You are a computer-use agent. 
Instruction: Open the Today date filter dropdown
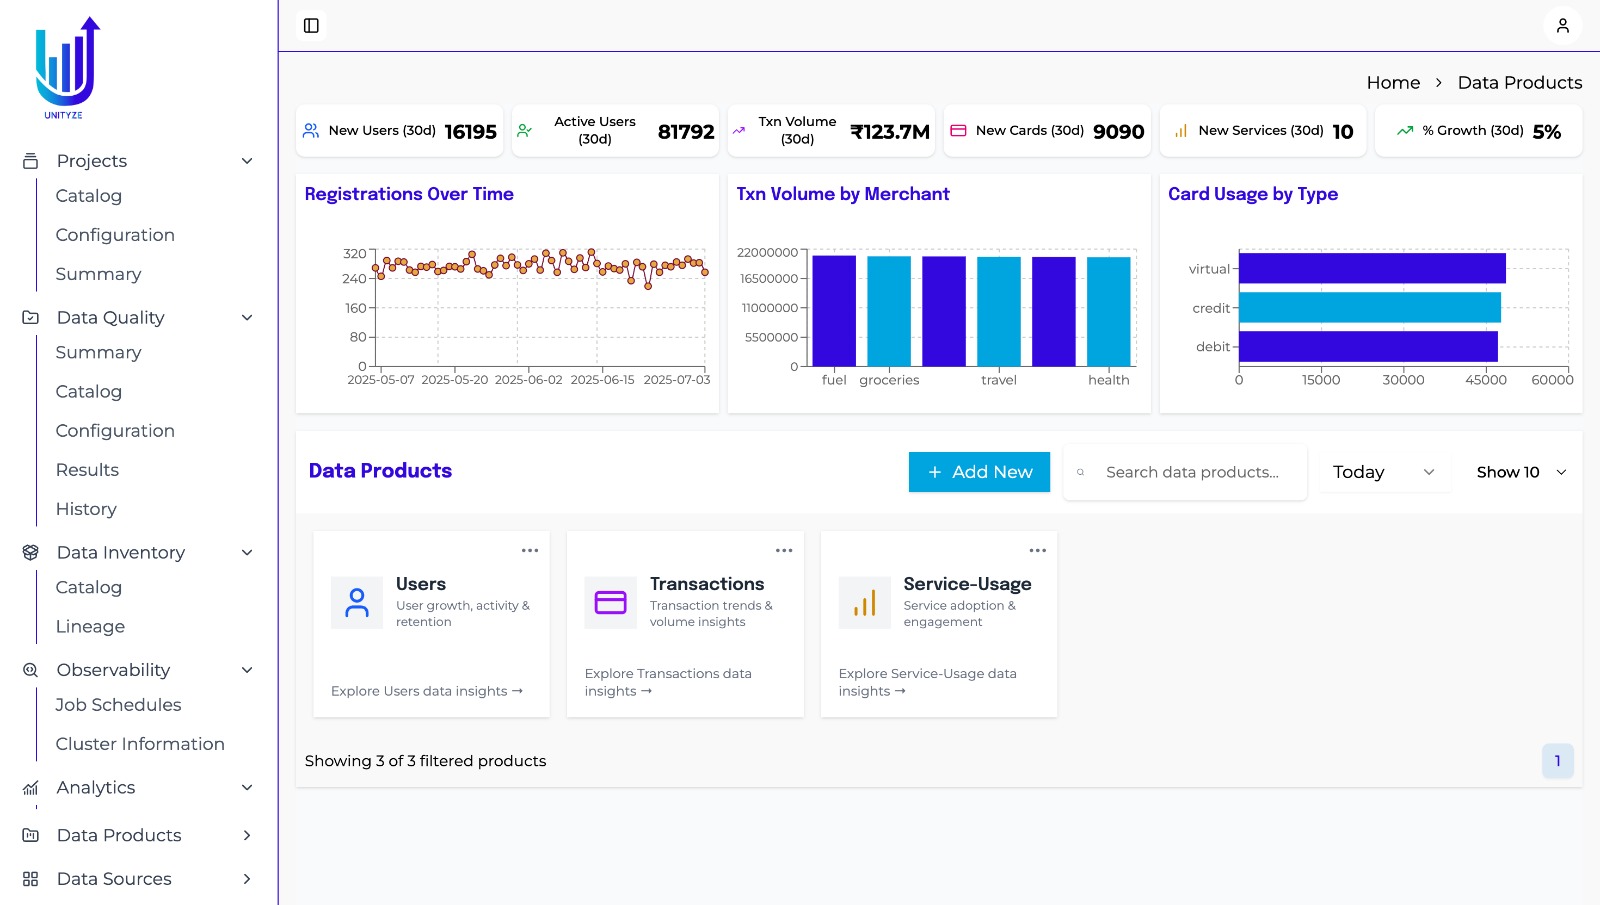(1383, 472)
